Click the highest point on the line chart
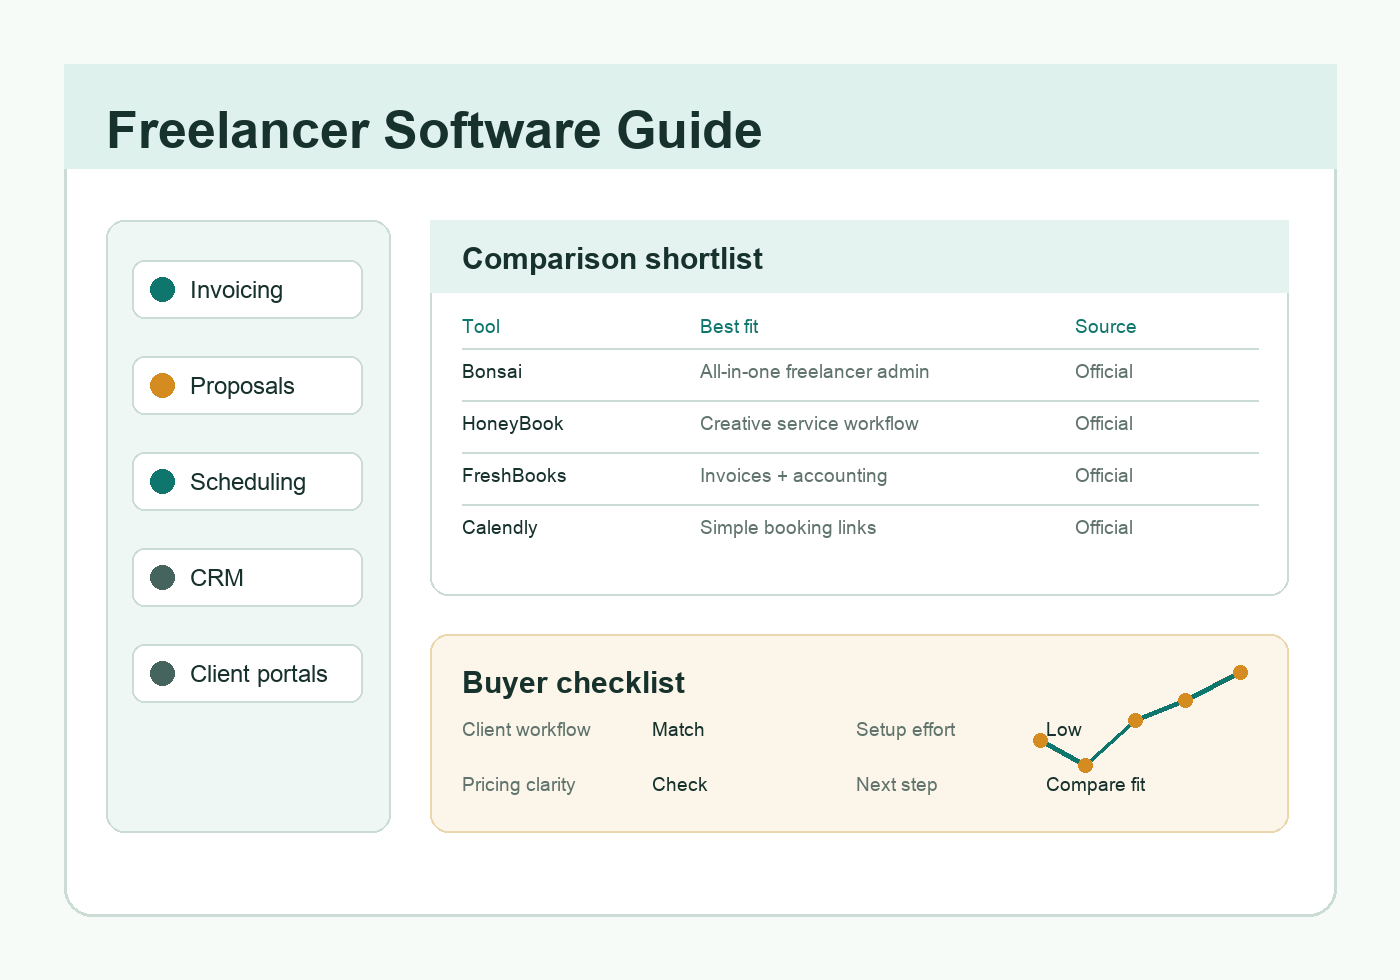This screenshot has height=980, width=1400. pyautogui.click(x=1240, y=672)
